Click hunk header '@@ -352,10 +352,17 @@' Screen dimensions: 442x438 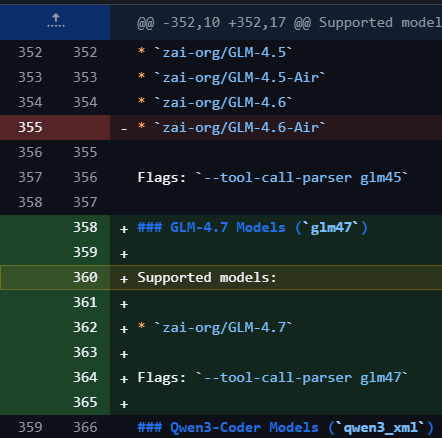[x=224, y=23]
